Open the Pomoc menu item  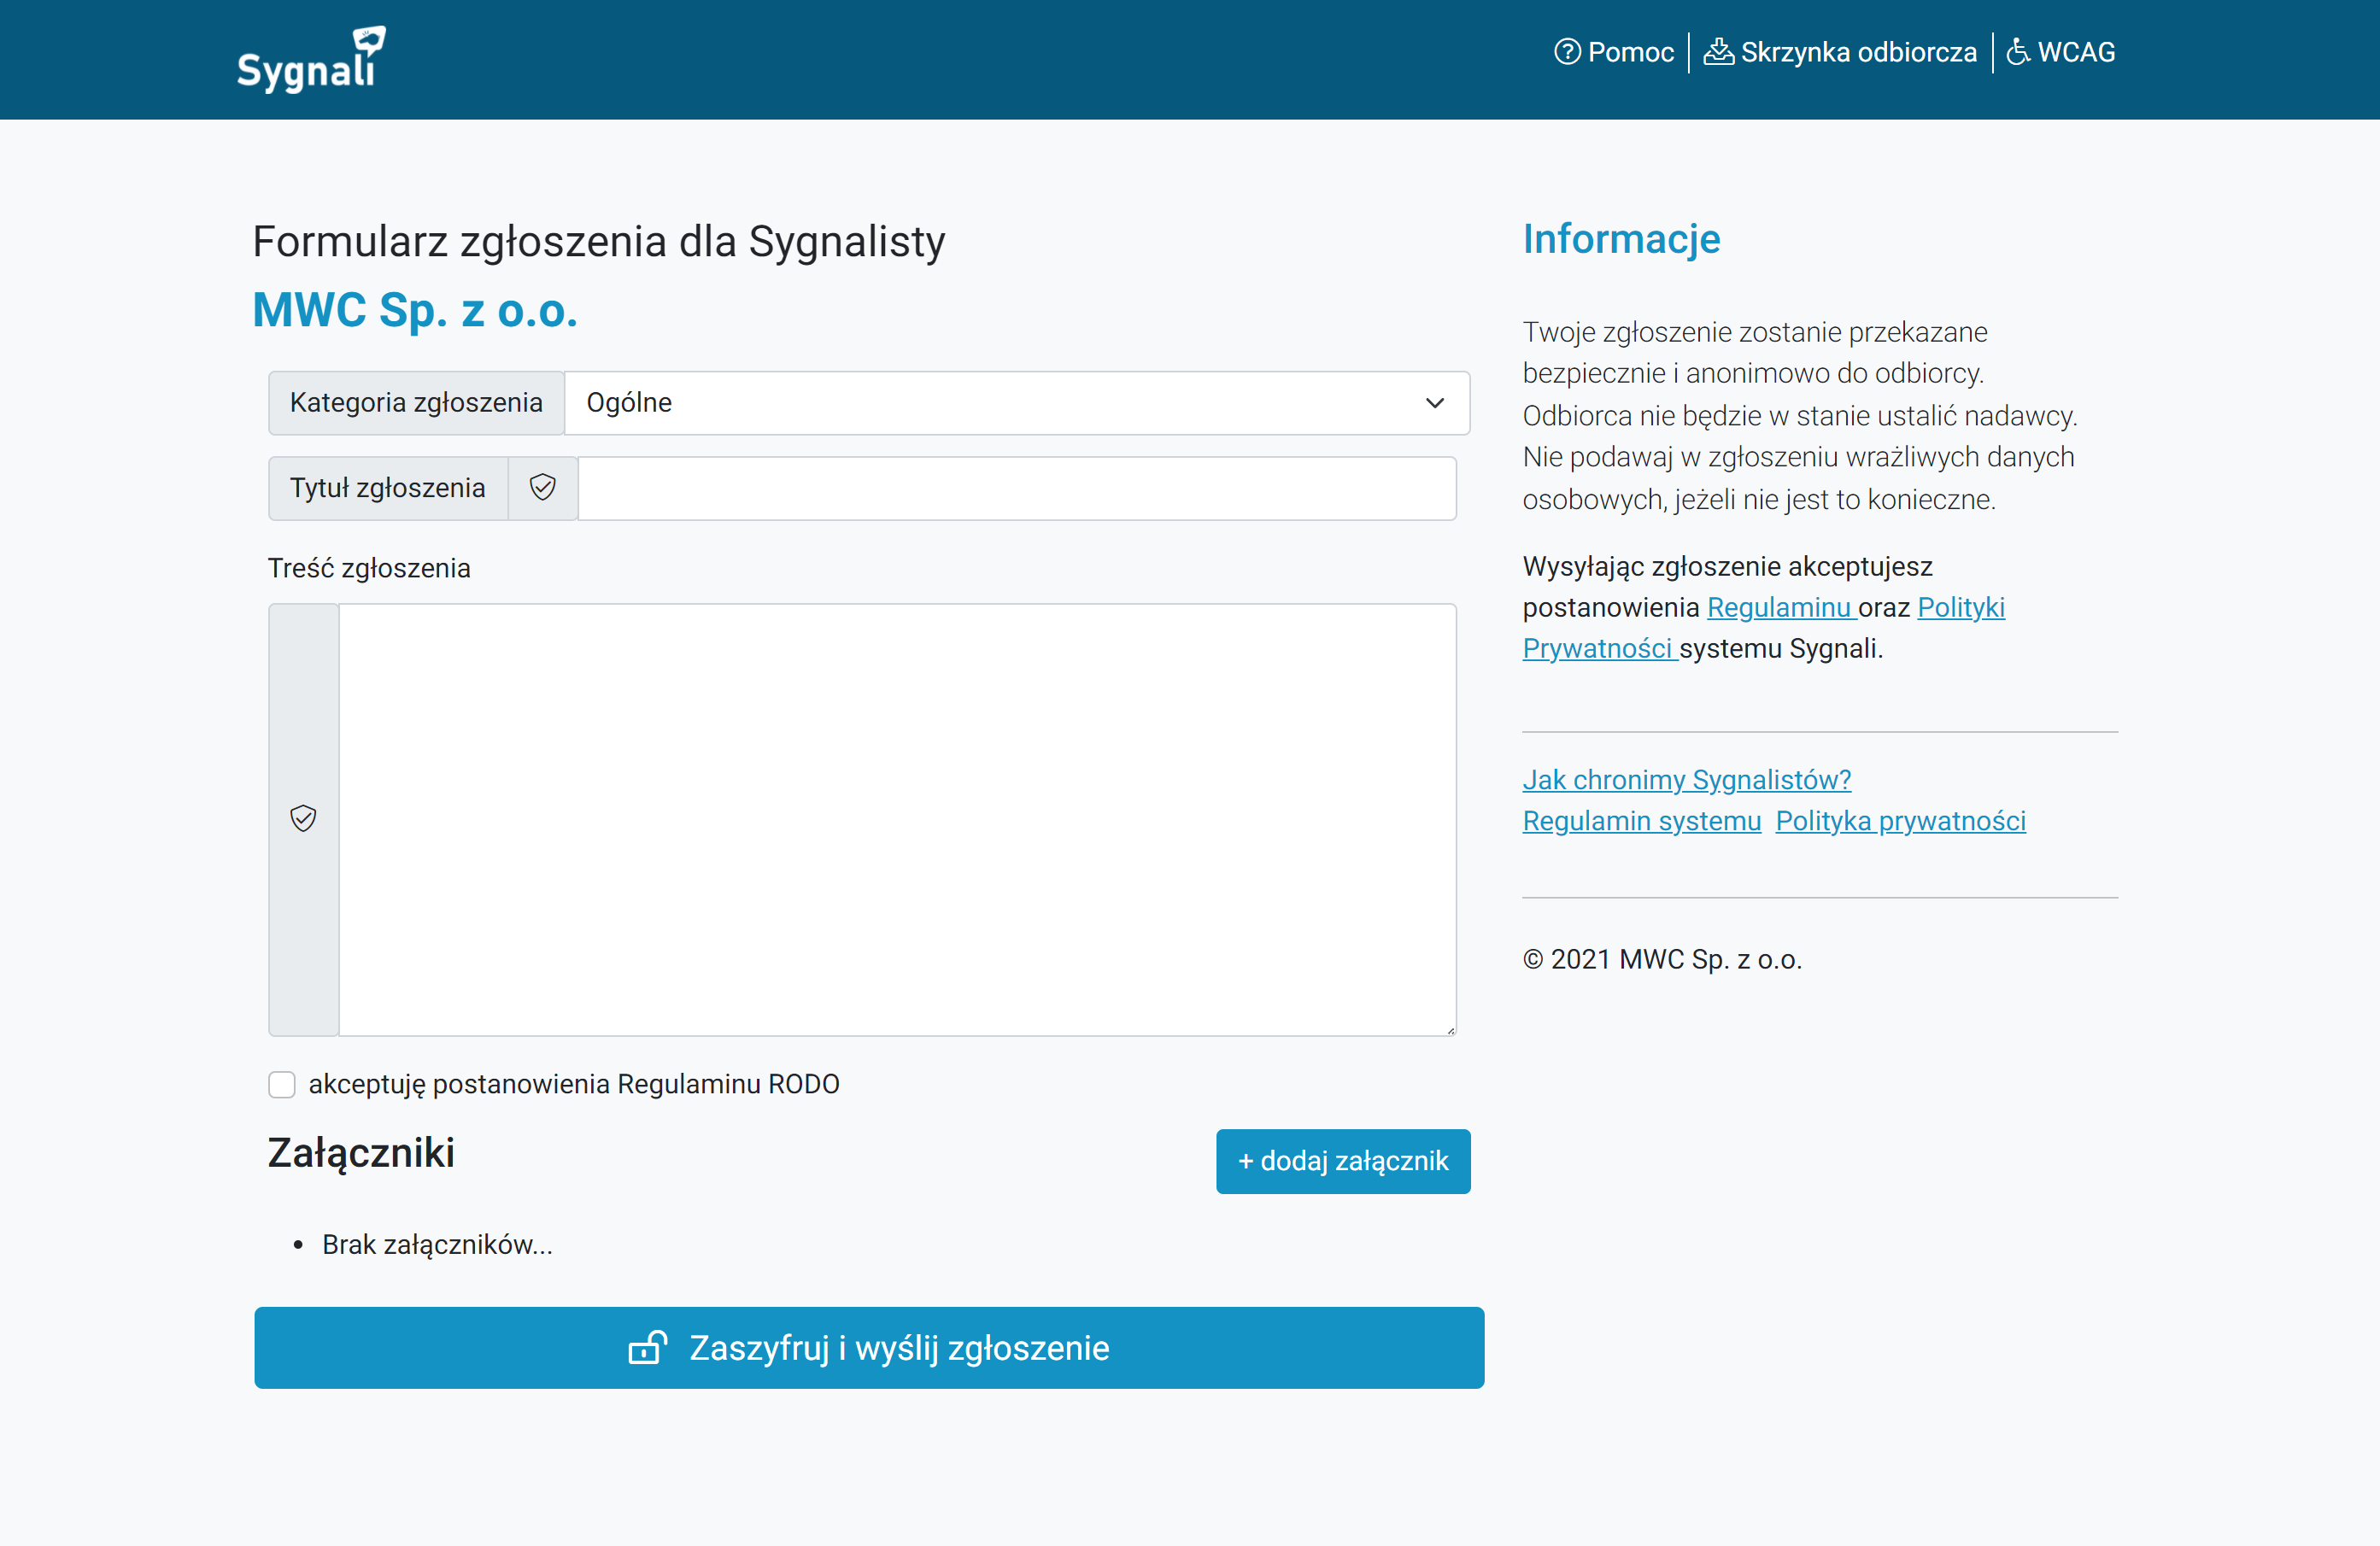[1630, 52]
